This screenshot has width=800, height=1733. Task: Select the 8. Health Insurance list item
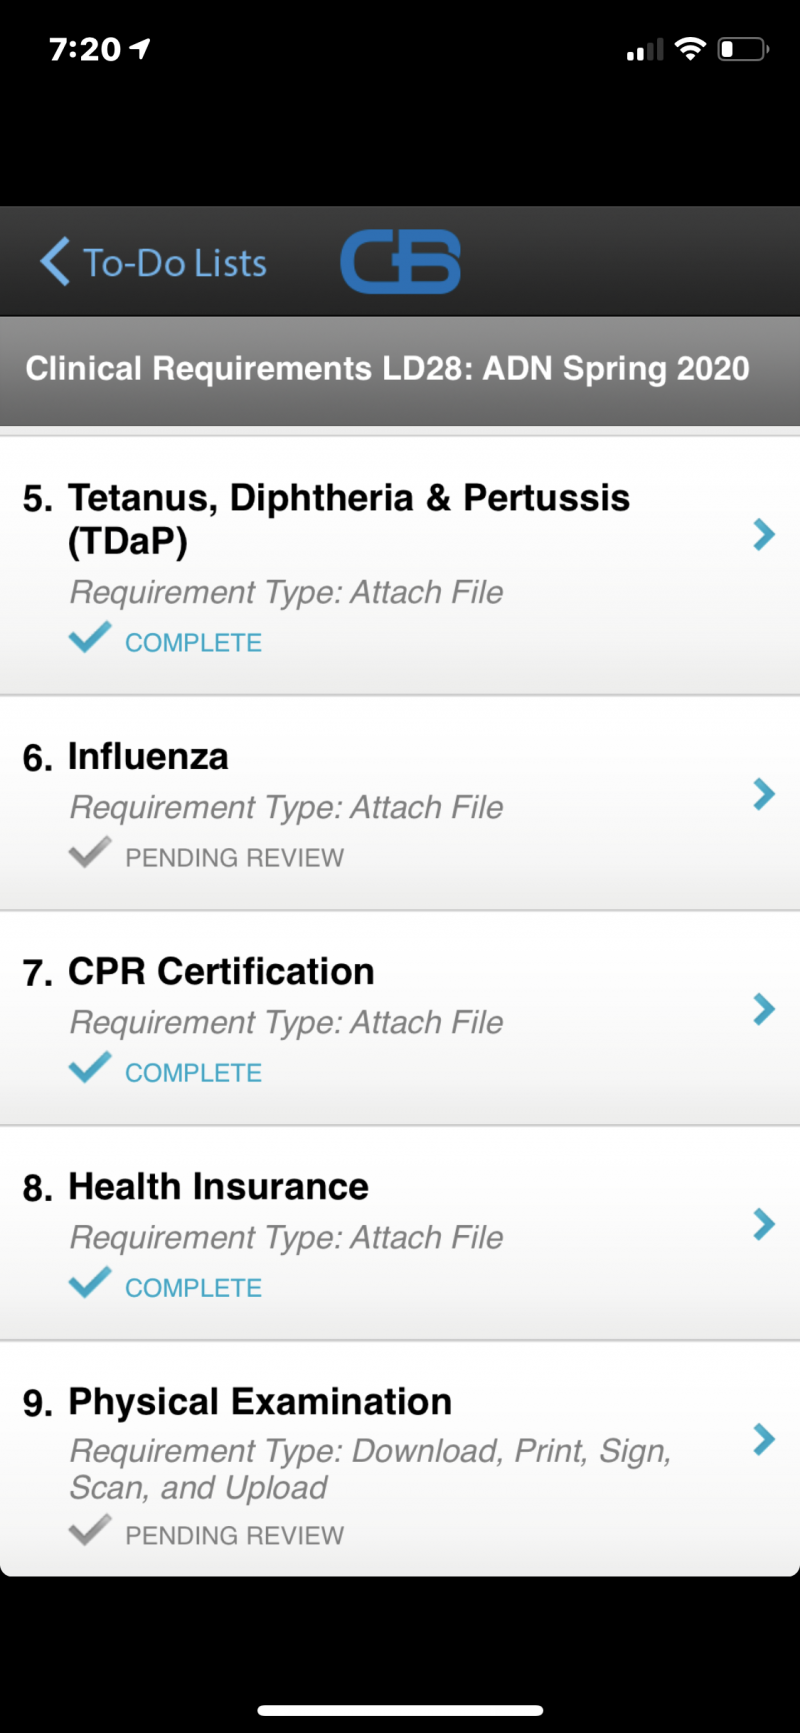point(400,1234)
